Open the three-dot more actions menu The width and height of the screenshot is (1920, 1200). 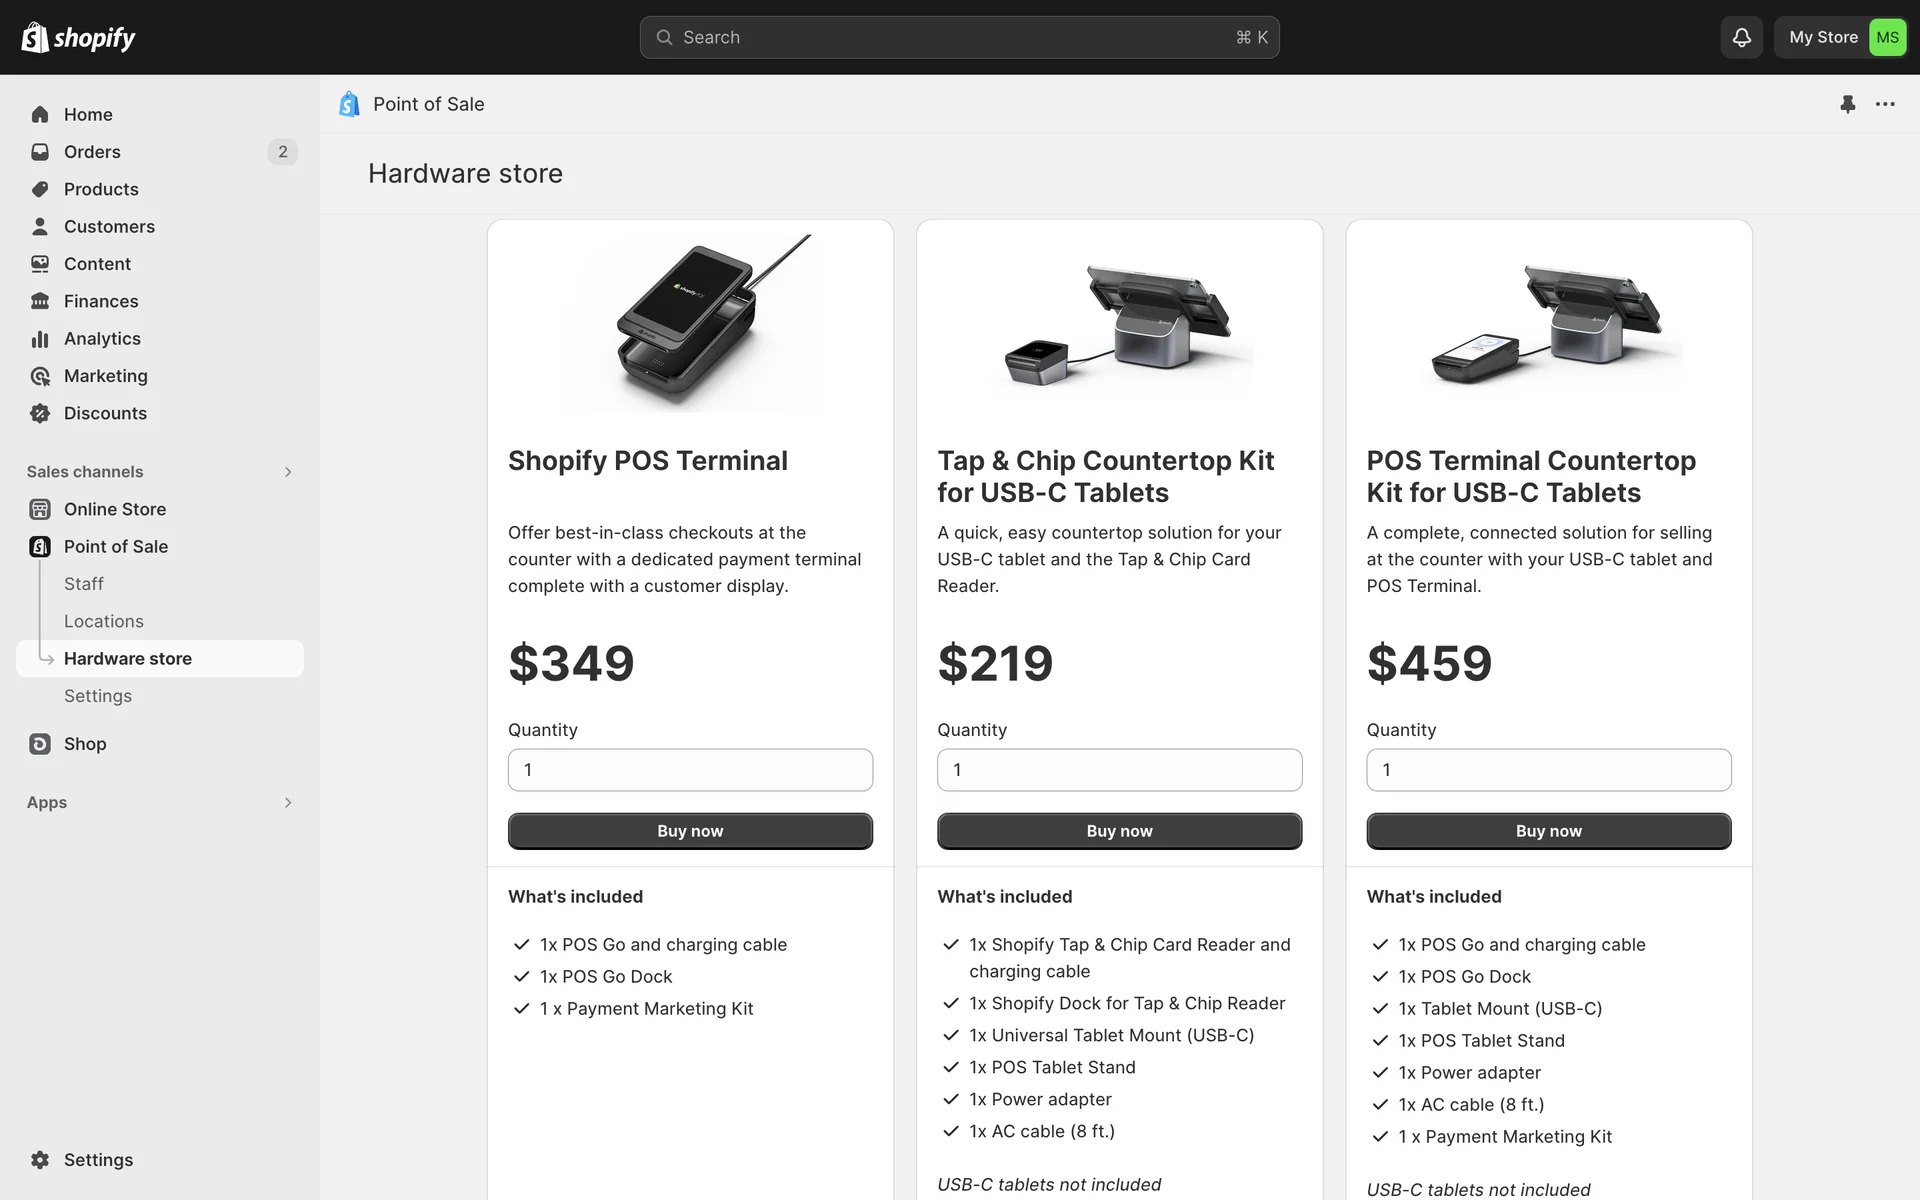(x=1885, y=104)
